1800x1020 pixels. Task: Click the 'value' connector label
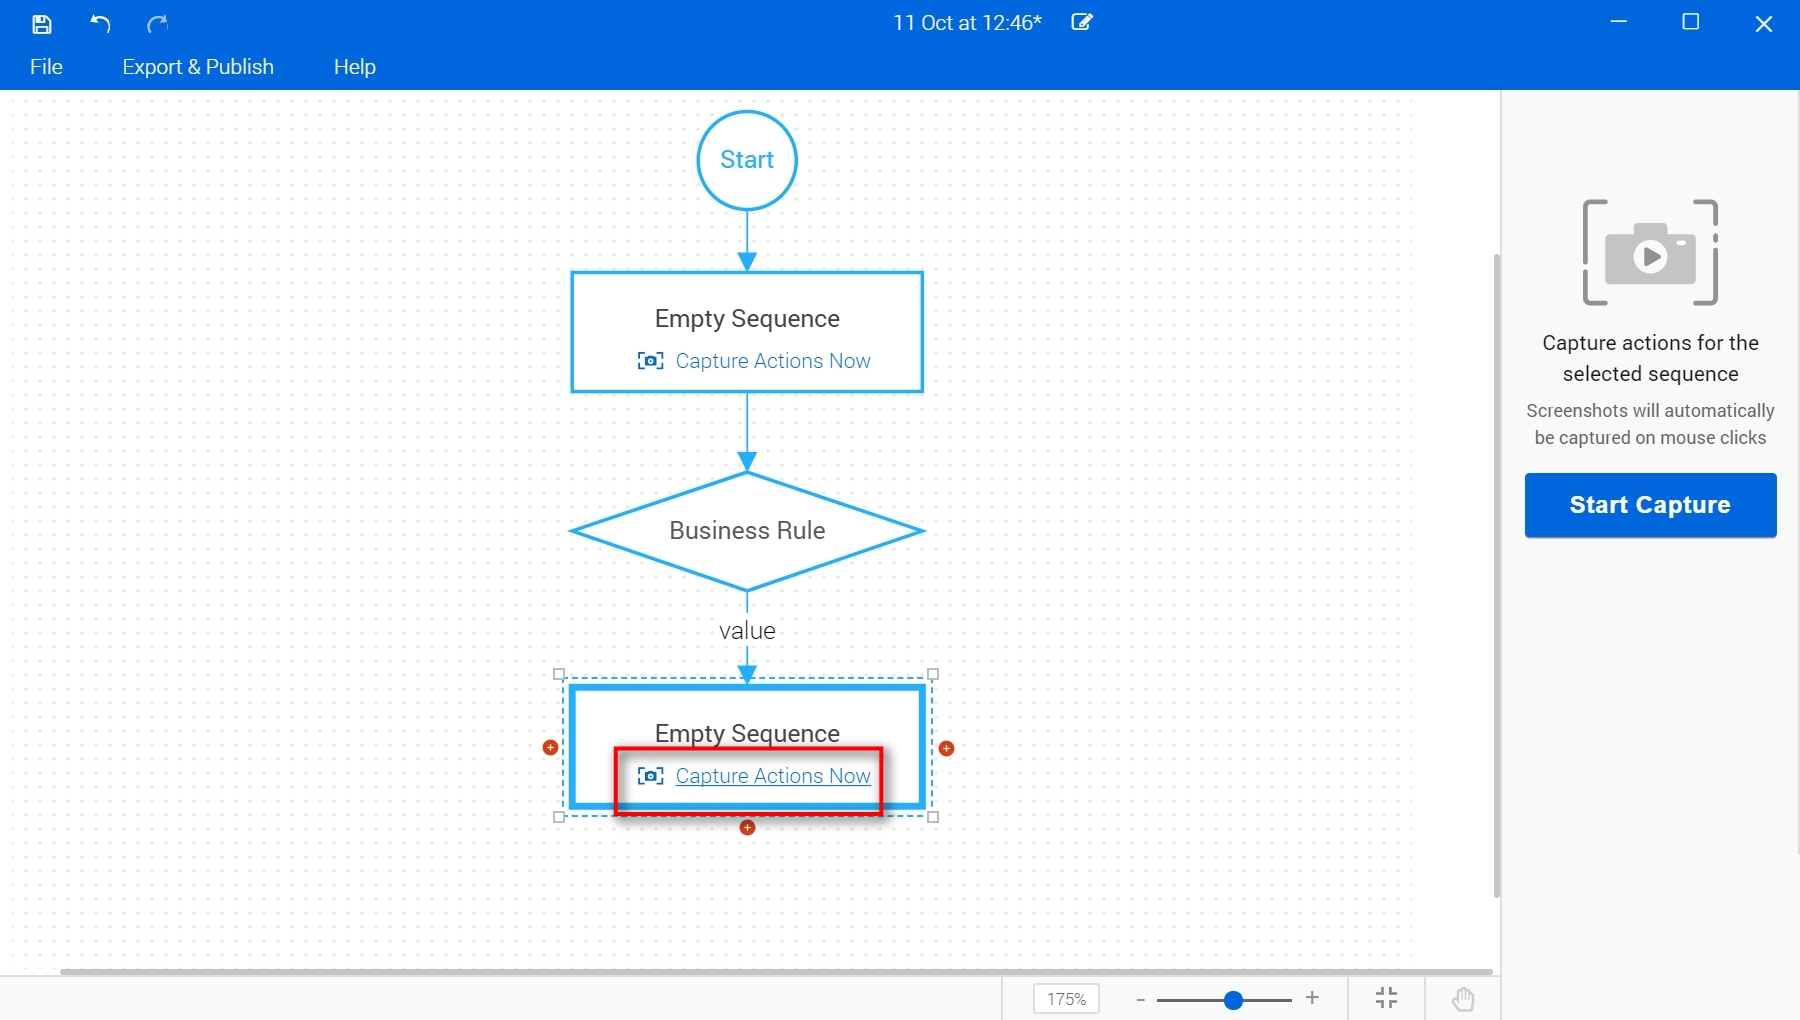747,631
